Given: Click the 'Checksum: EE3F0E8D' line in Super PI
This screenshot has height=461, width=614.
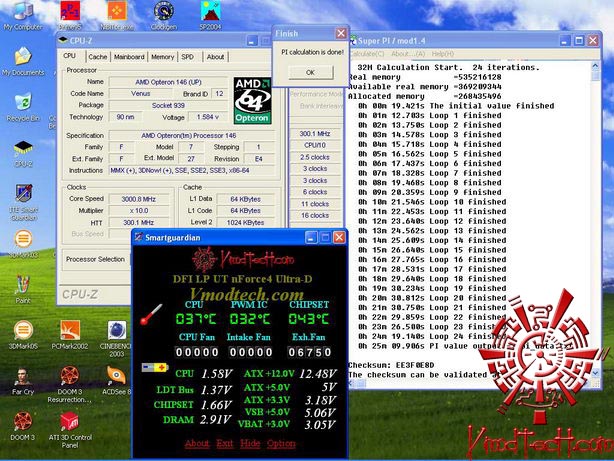Looking at the screenshot, I should pyautogui.click(x=391, y=365).
